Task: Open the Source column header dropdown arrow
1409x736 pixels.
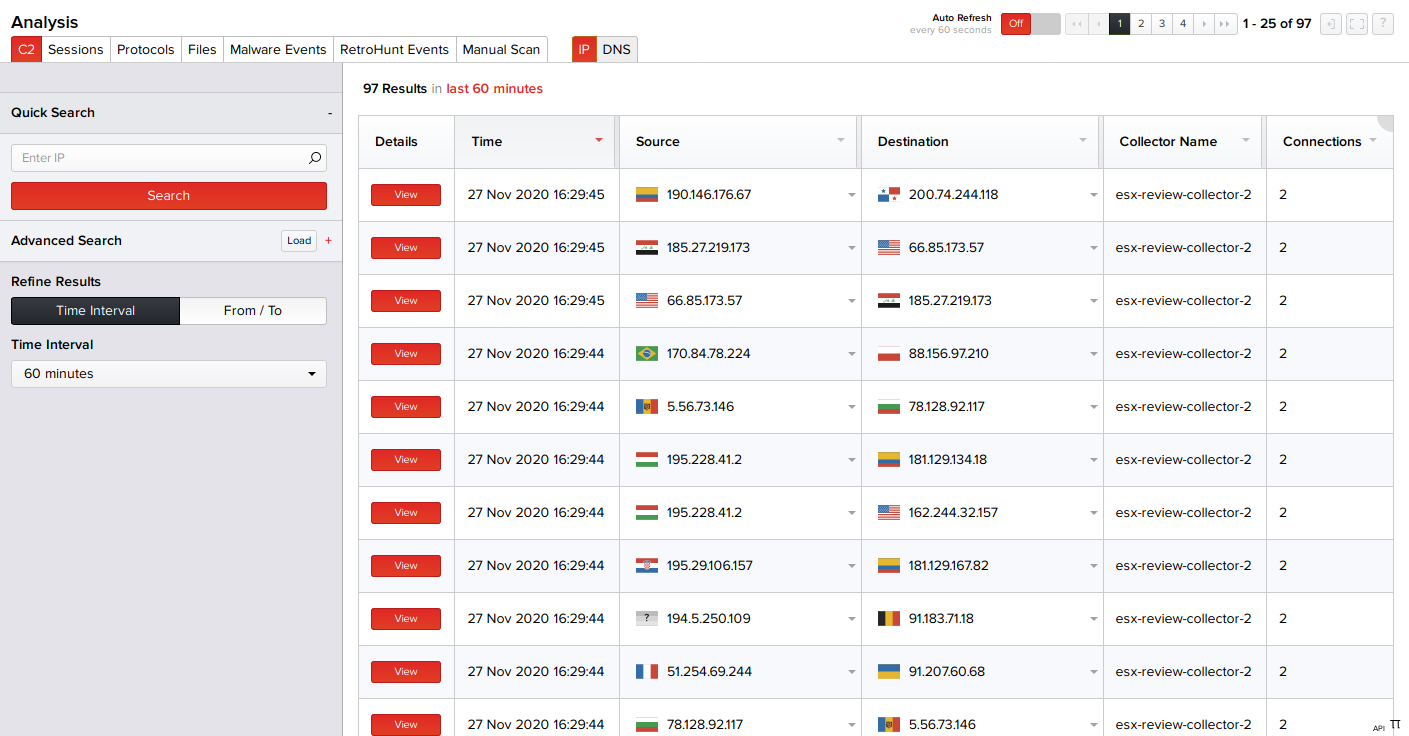Action: 841,140
